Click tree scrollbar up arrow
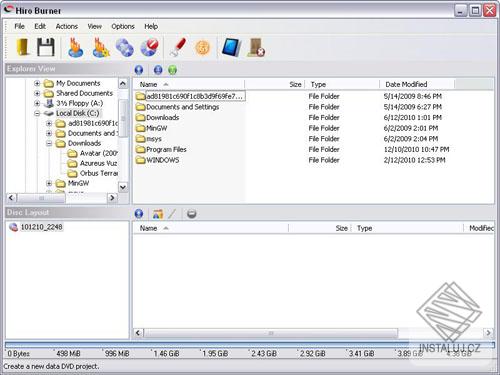This screenshot has height=375, width=500. 123,83
